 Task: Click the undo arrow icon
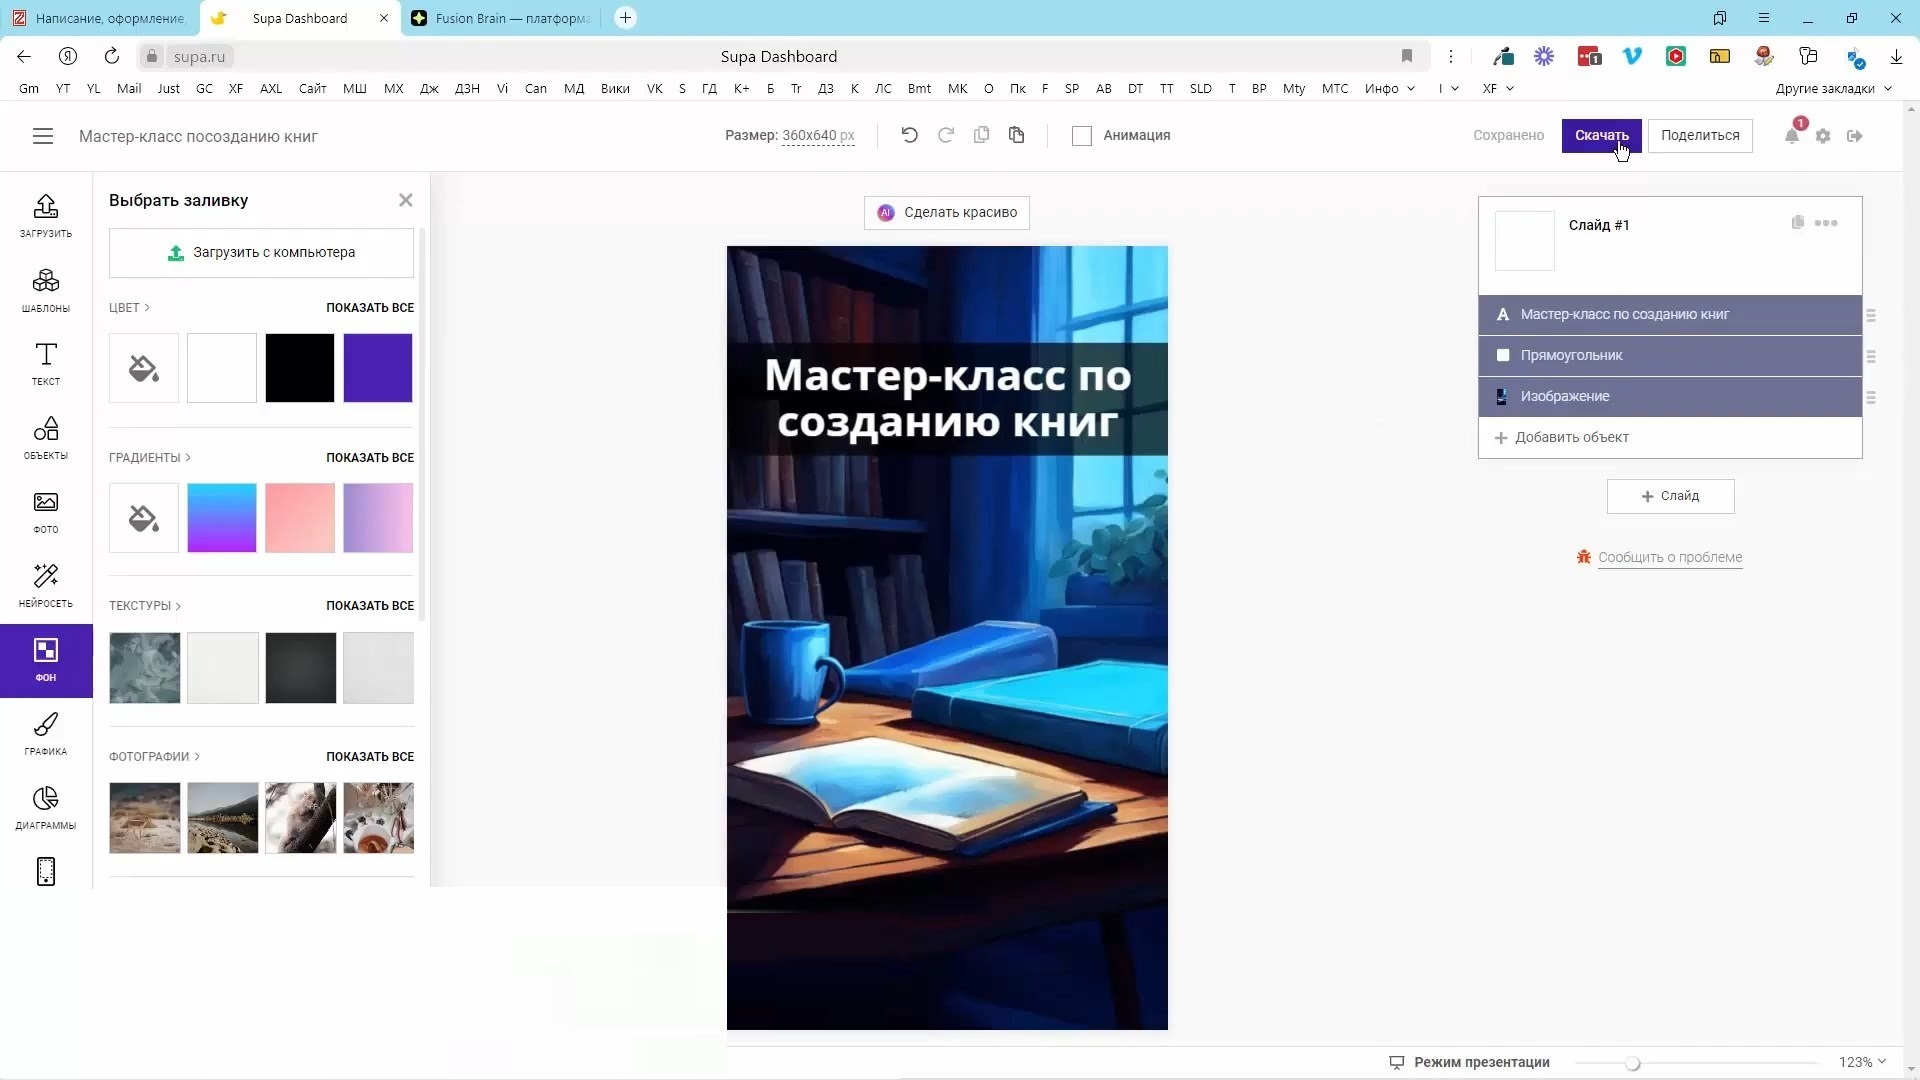[x=909, y=135]
